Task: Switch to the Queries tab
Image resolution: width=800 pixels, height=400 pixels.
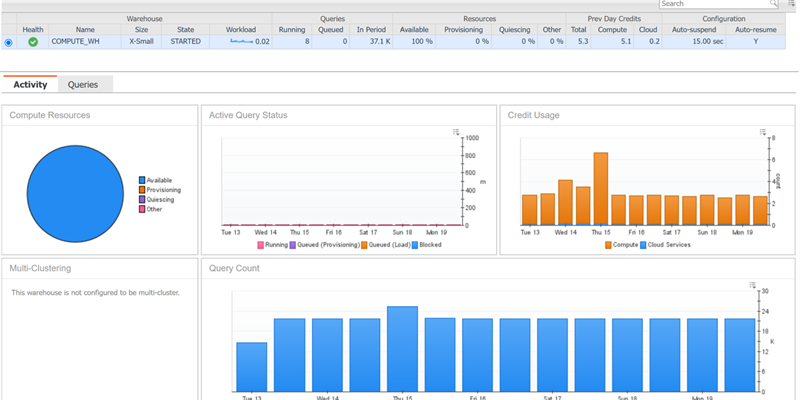Action: (x=83, y=85)
